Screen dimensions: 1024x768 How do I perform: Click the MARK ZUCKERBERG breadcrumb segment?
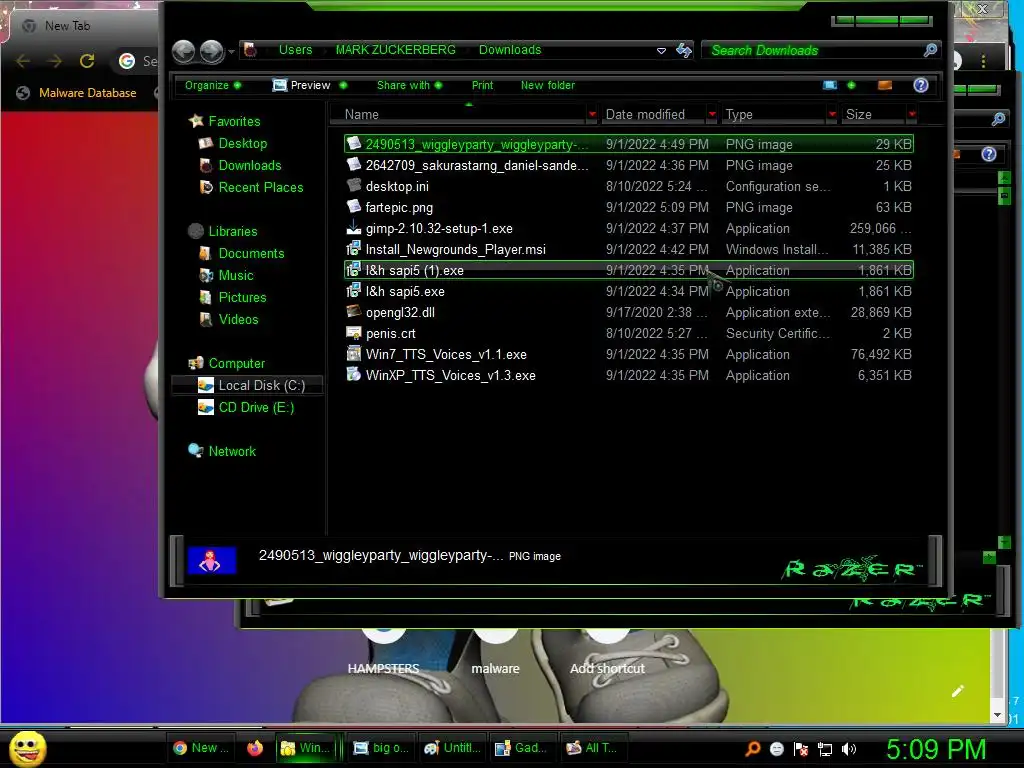point(395,50)
